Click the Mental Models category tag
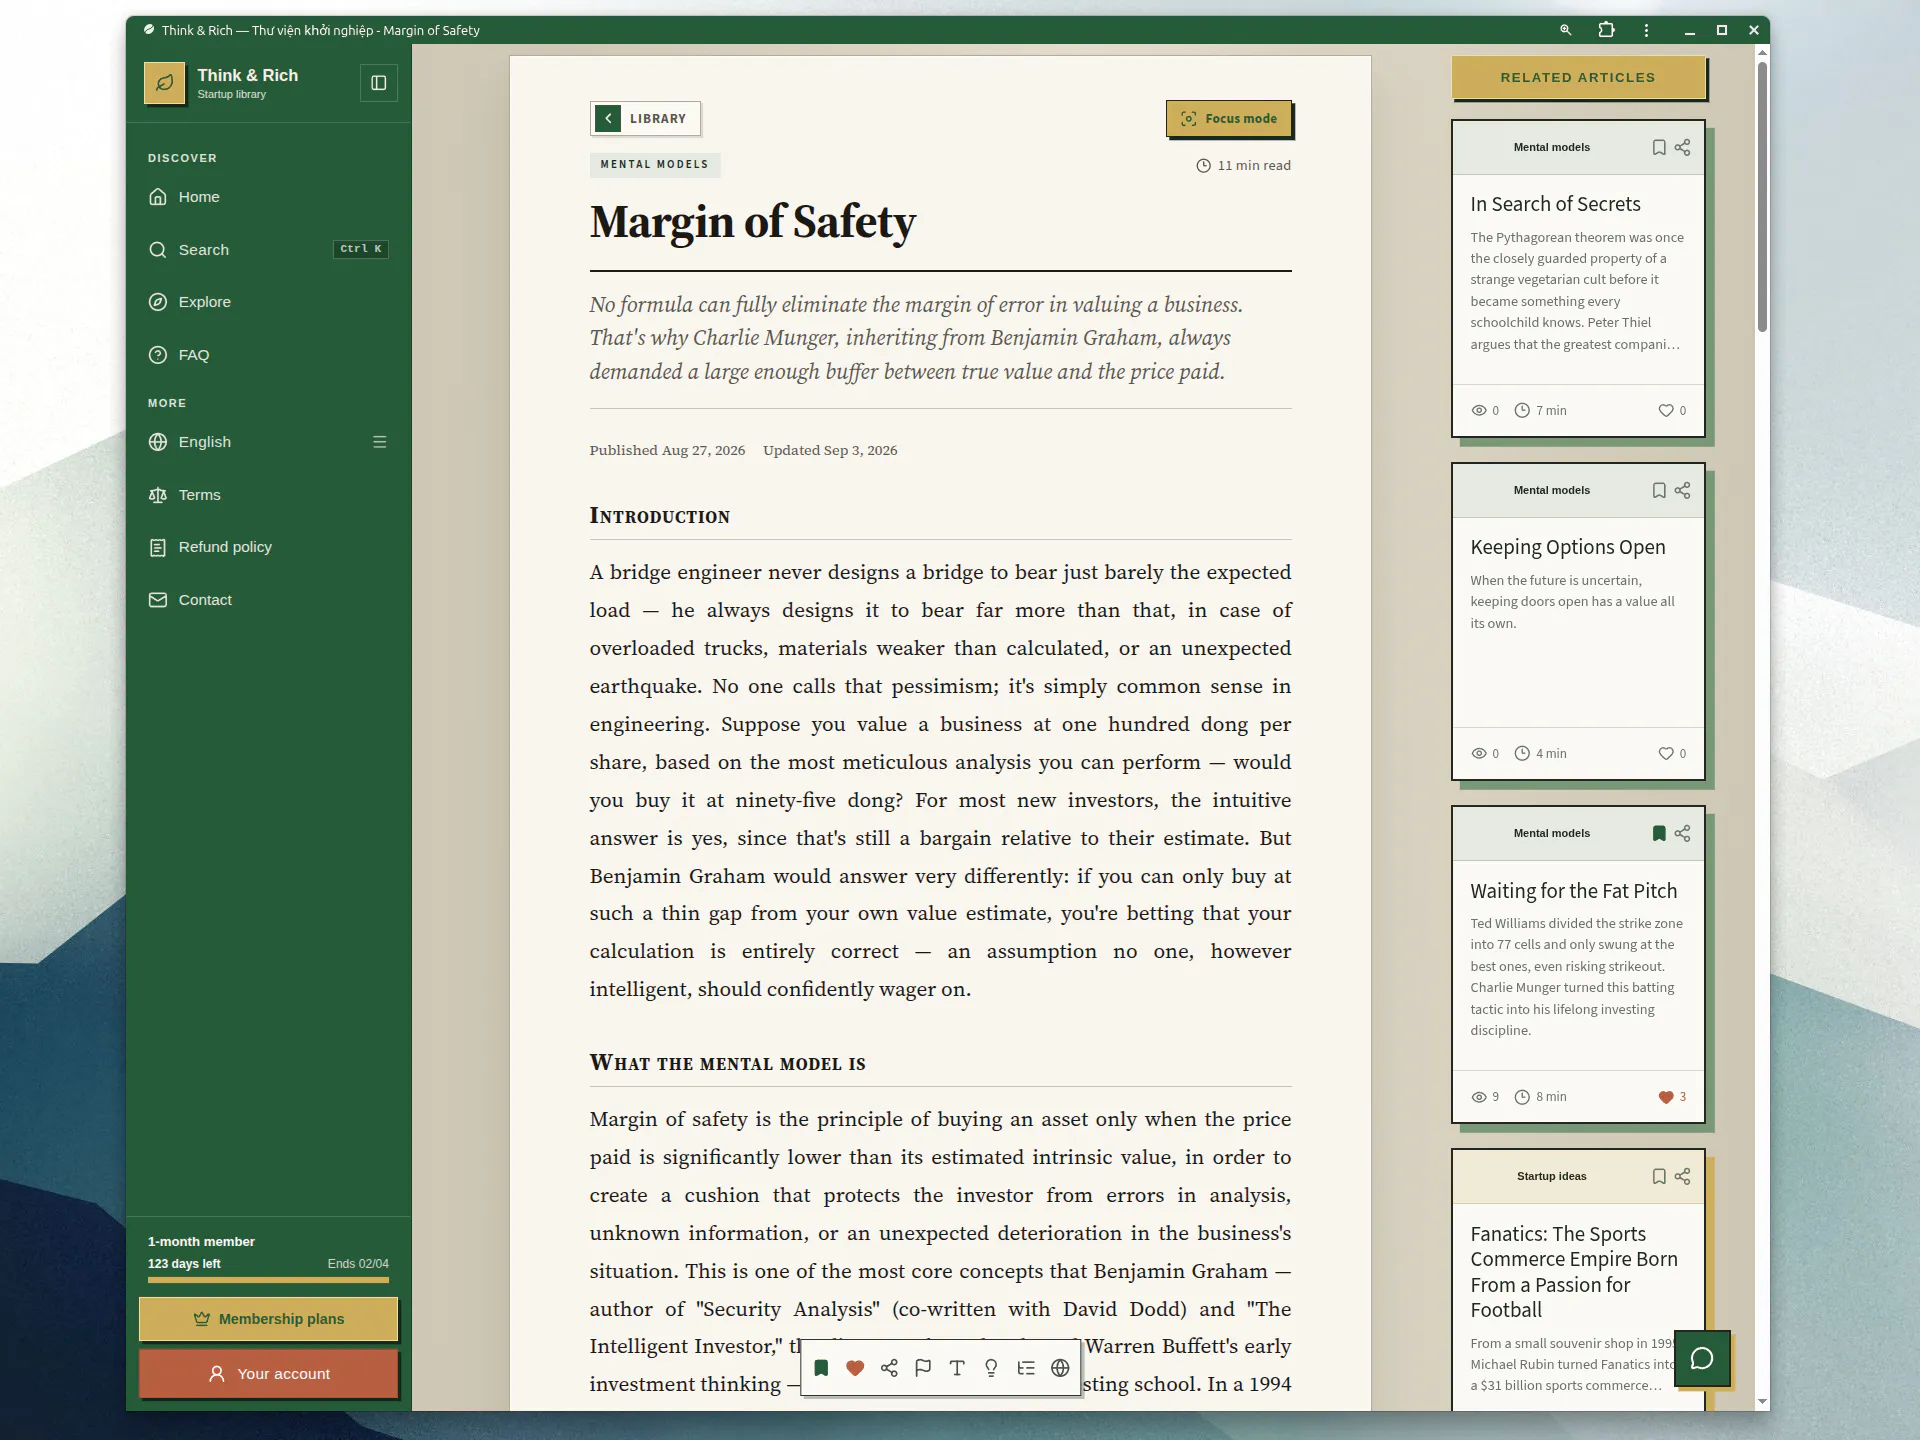 pos(655,164)
